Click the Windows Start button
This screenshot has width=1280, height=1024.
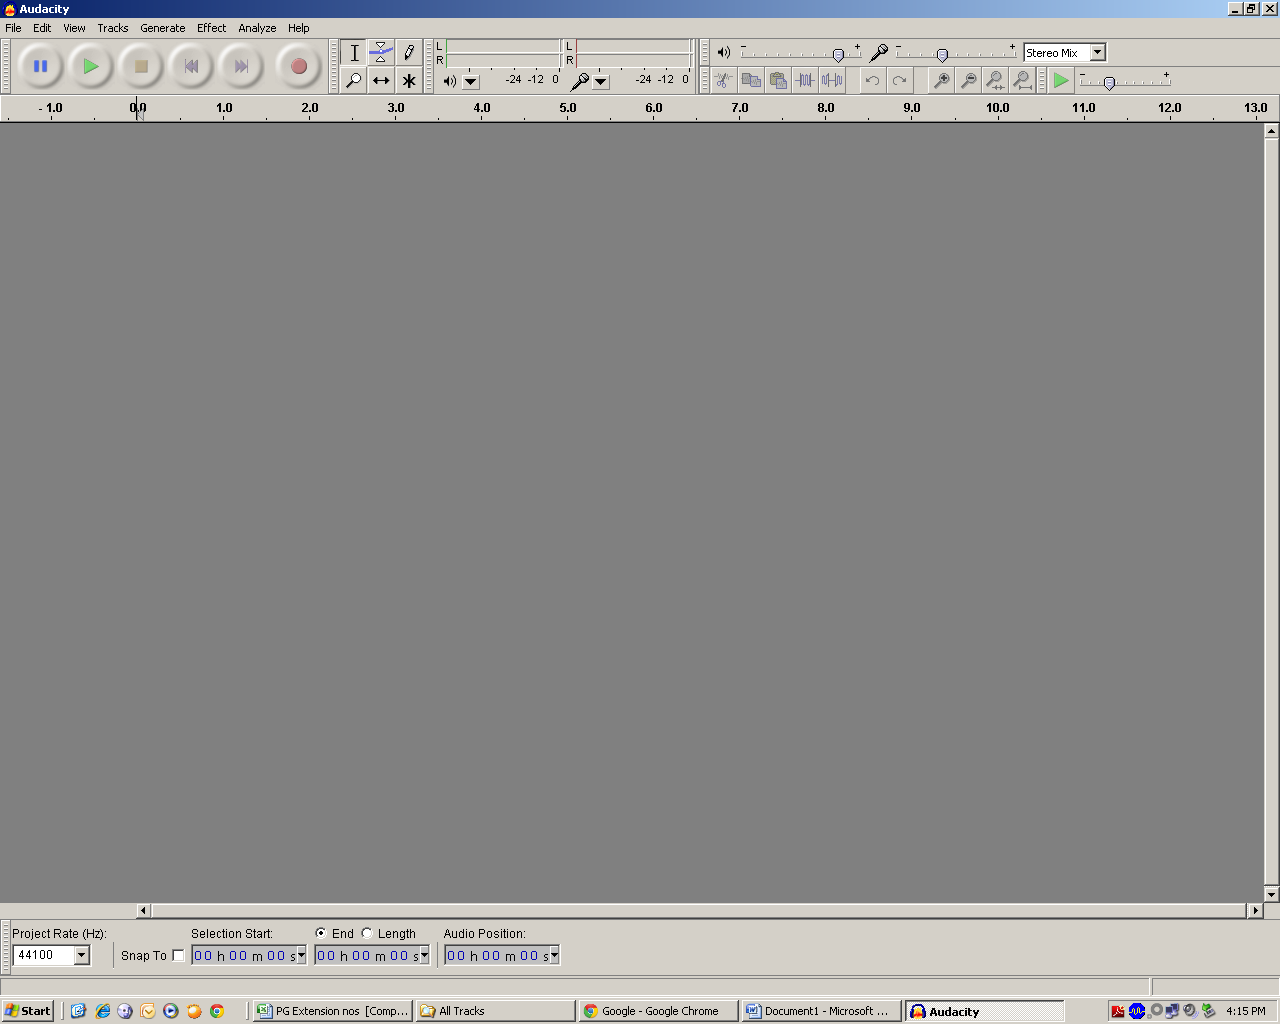[x=28, y=1011]
